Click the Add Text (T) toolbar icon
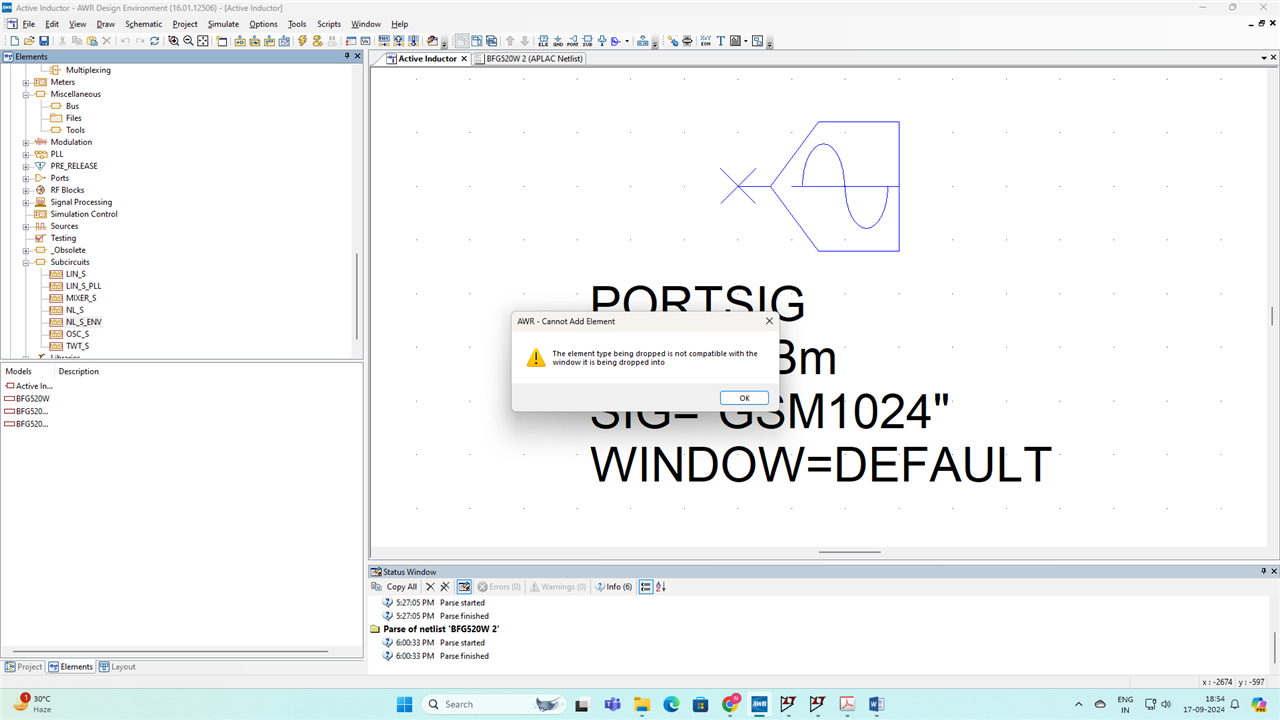The height and width of the screenshot is (720, 1280). point(721,41)
